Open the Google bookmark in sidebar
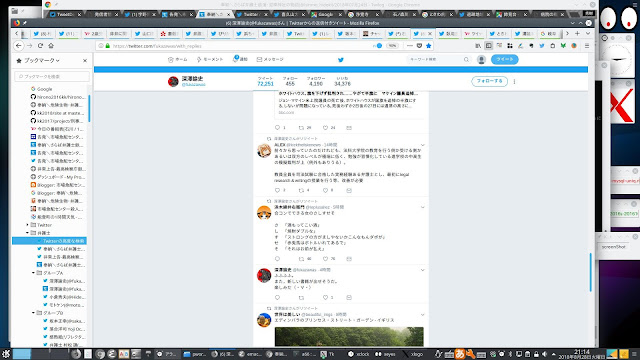 click(x=44, y=89)
